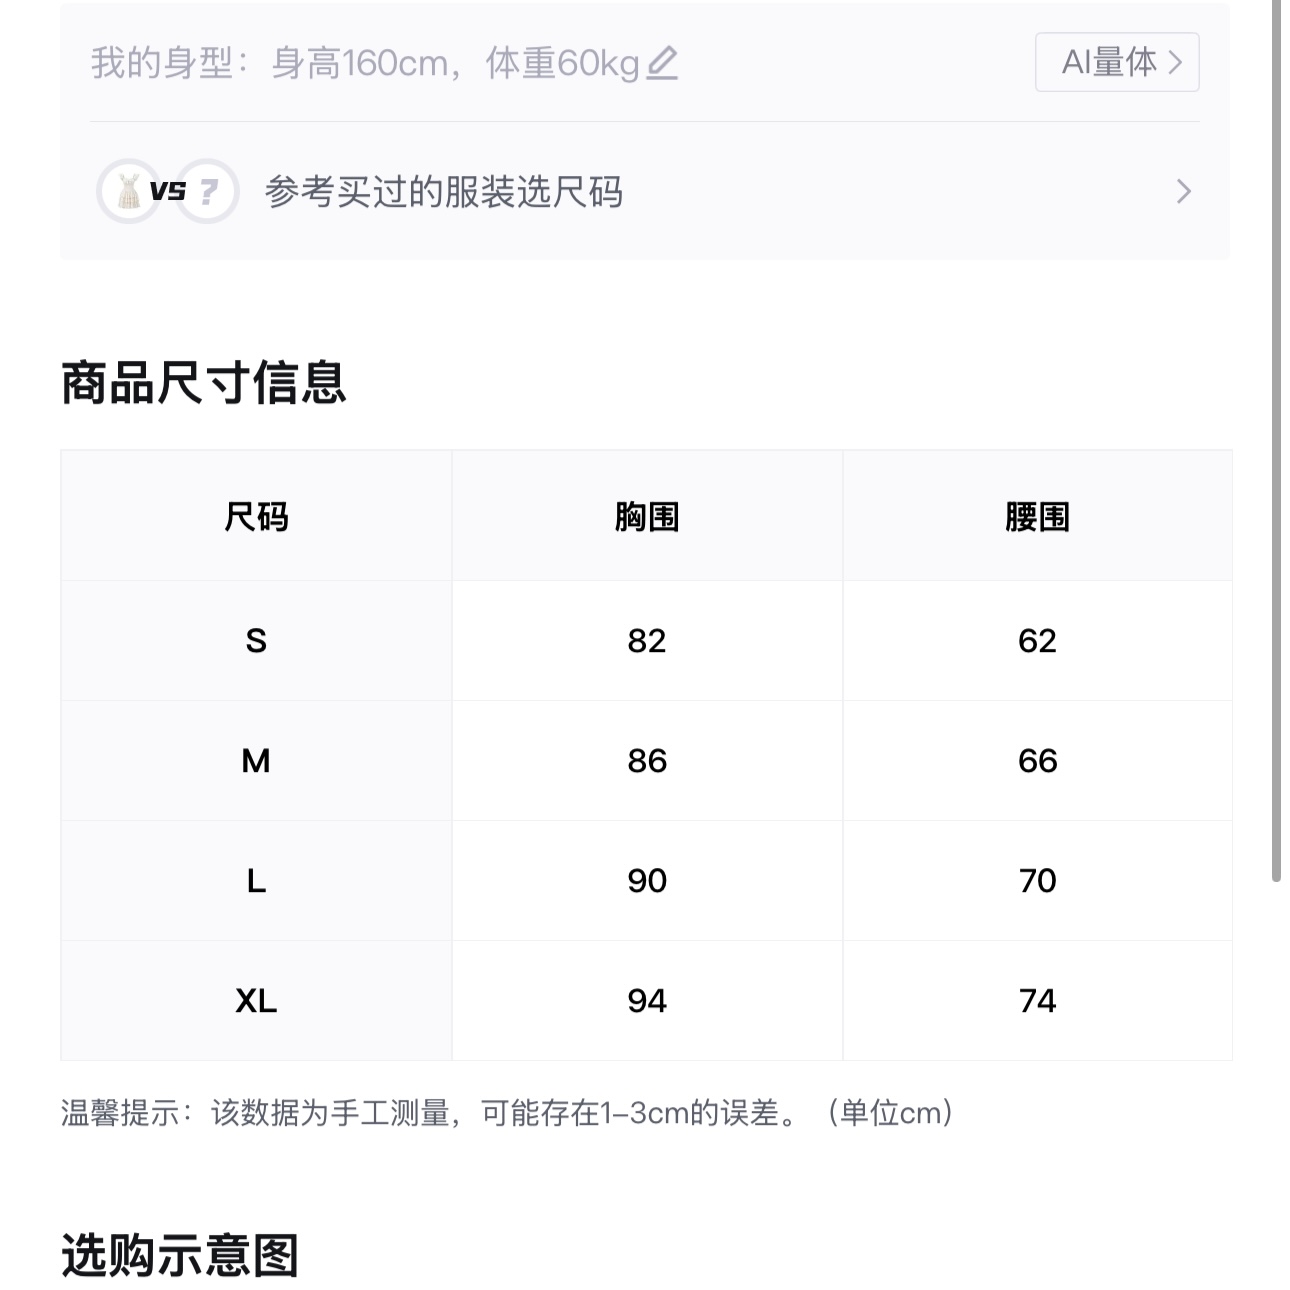Click the 选购示意图 section heading
The height and width of the screenshot is (1290, 1290).
(180, 1255)
